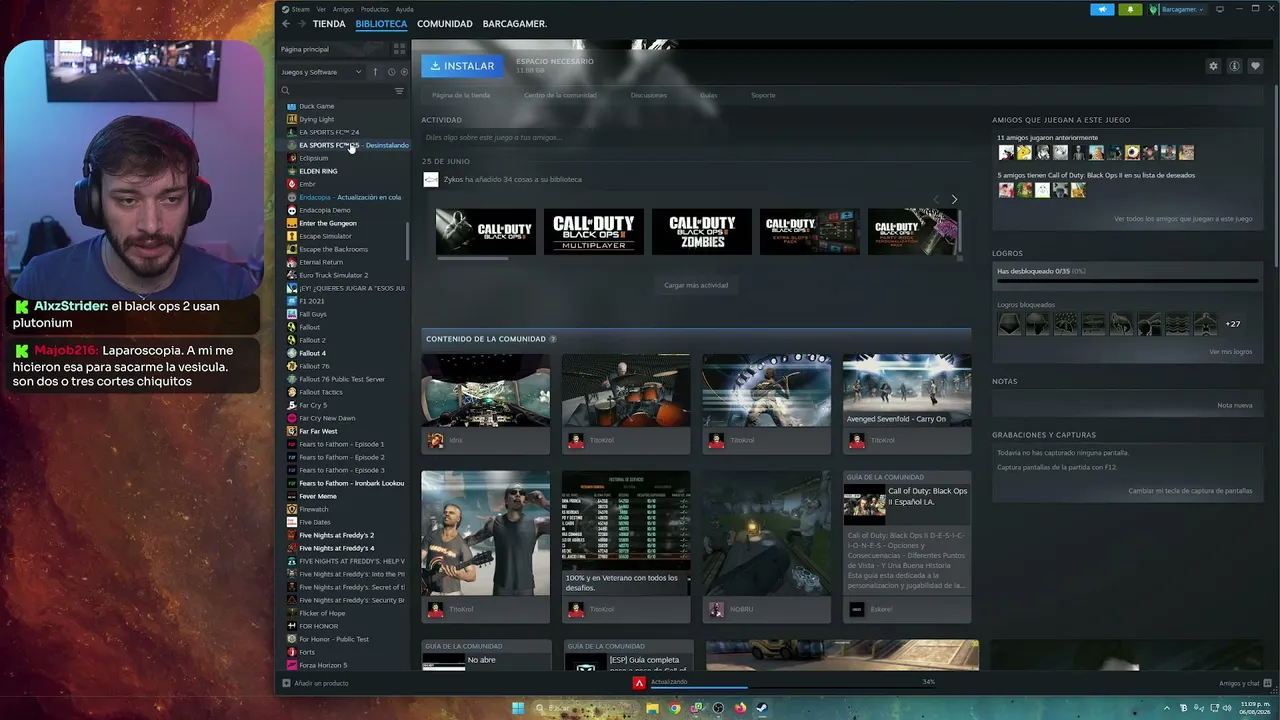This screenshot has width=1280, height=720.
Task: Click the Windows taskbar search box
Action: coord(586,708)
